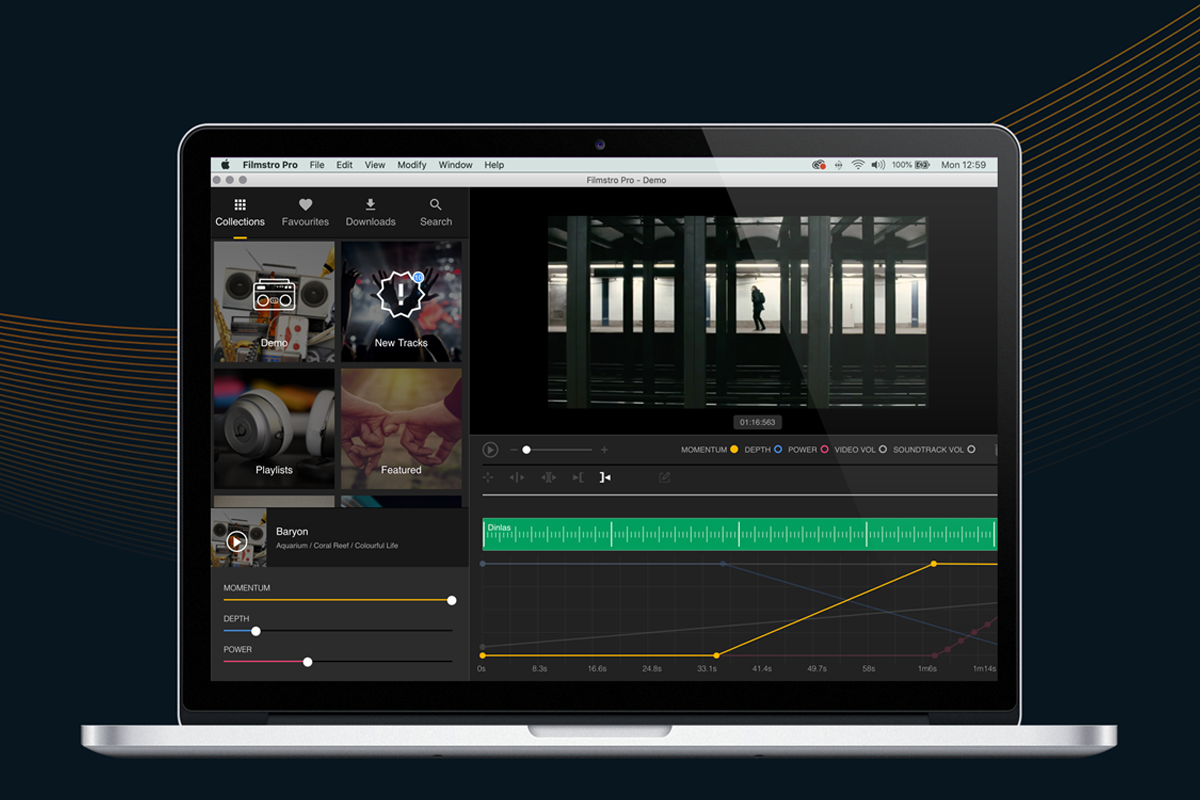Open the edit pencil icon in toolbar
This screenshot has width=1200, height=800.
pyautogui.click(x=664, y=478)
